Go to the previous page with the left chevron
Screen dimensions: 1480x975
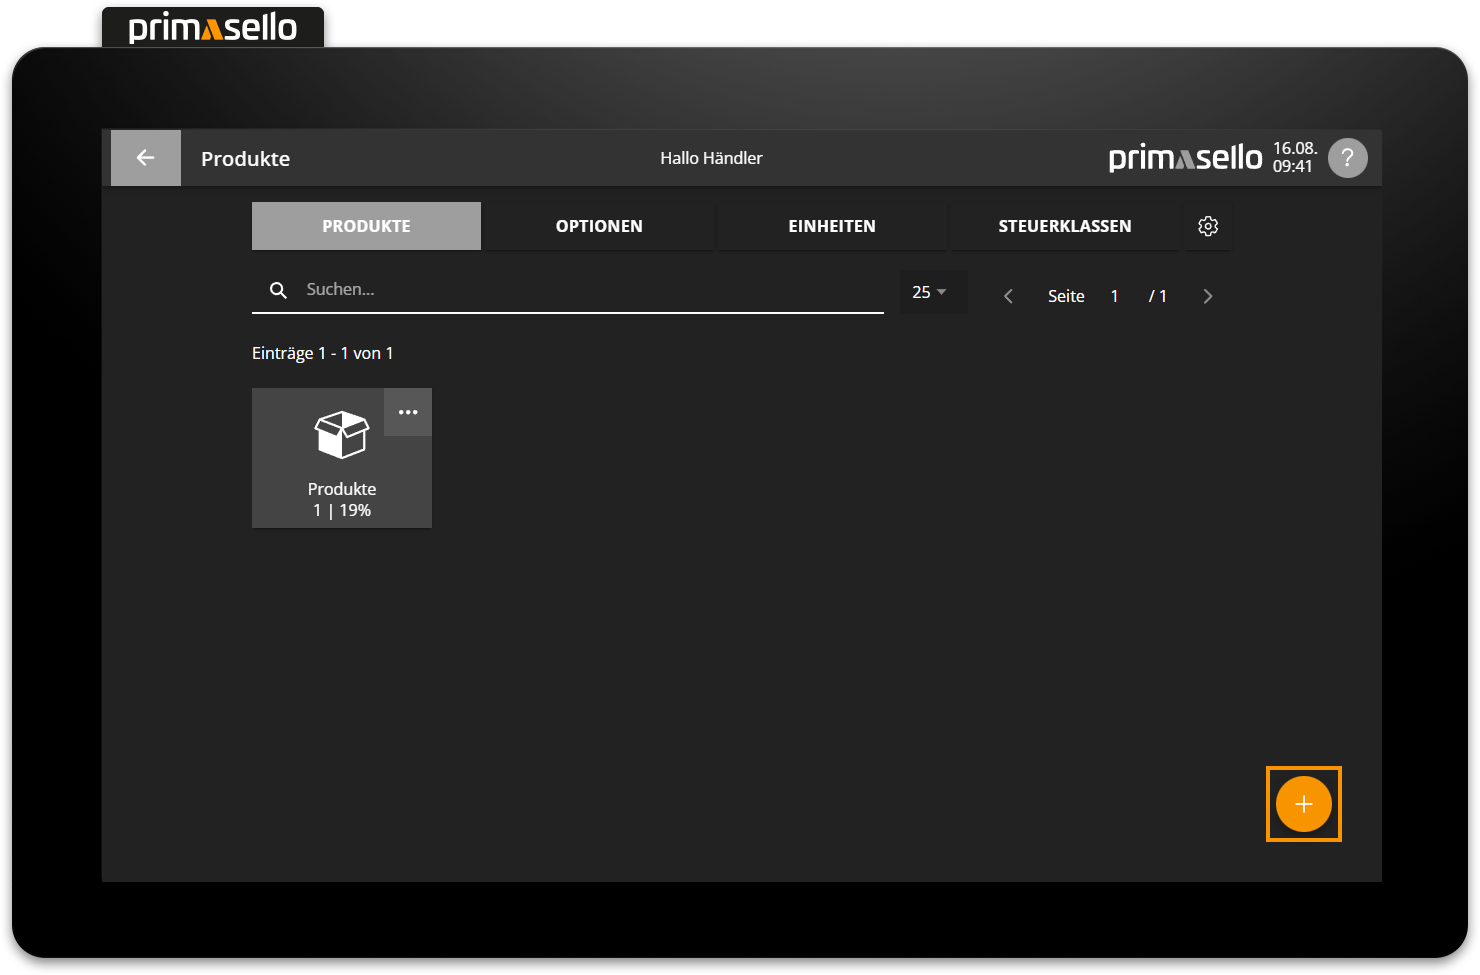tap(1008, 296)
